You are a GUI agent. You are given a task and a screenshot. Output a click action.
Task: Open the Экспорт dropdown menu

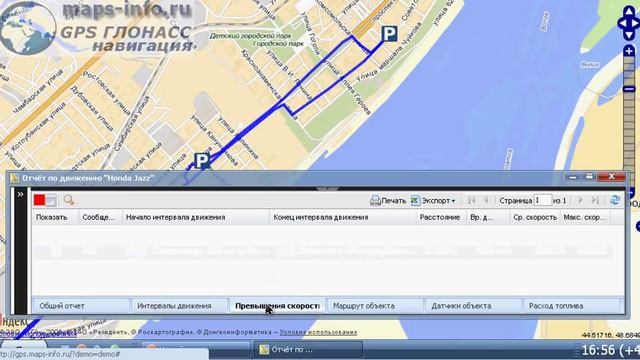pyautogui.click(x=433, y=201)
